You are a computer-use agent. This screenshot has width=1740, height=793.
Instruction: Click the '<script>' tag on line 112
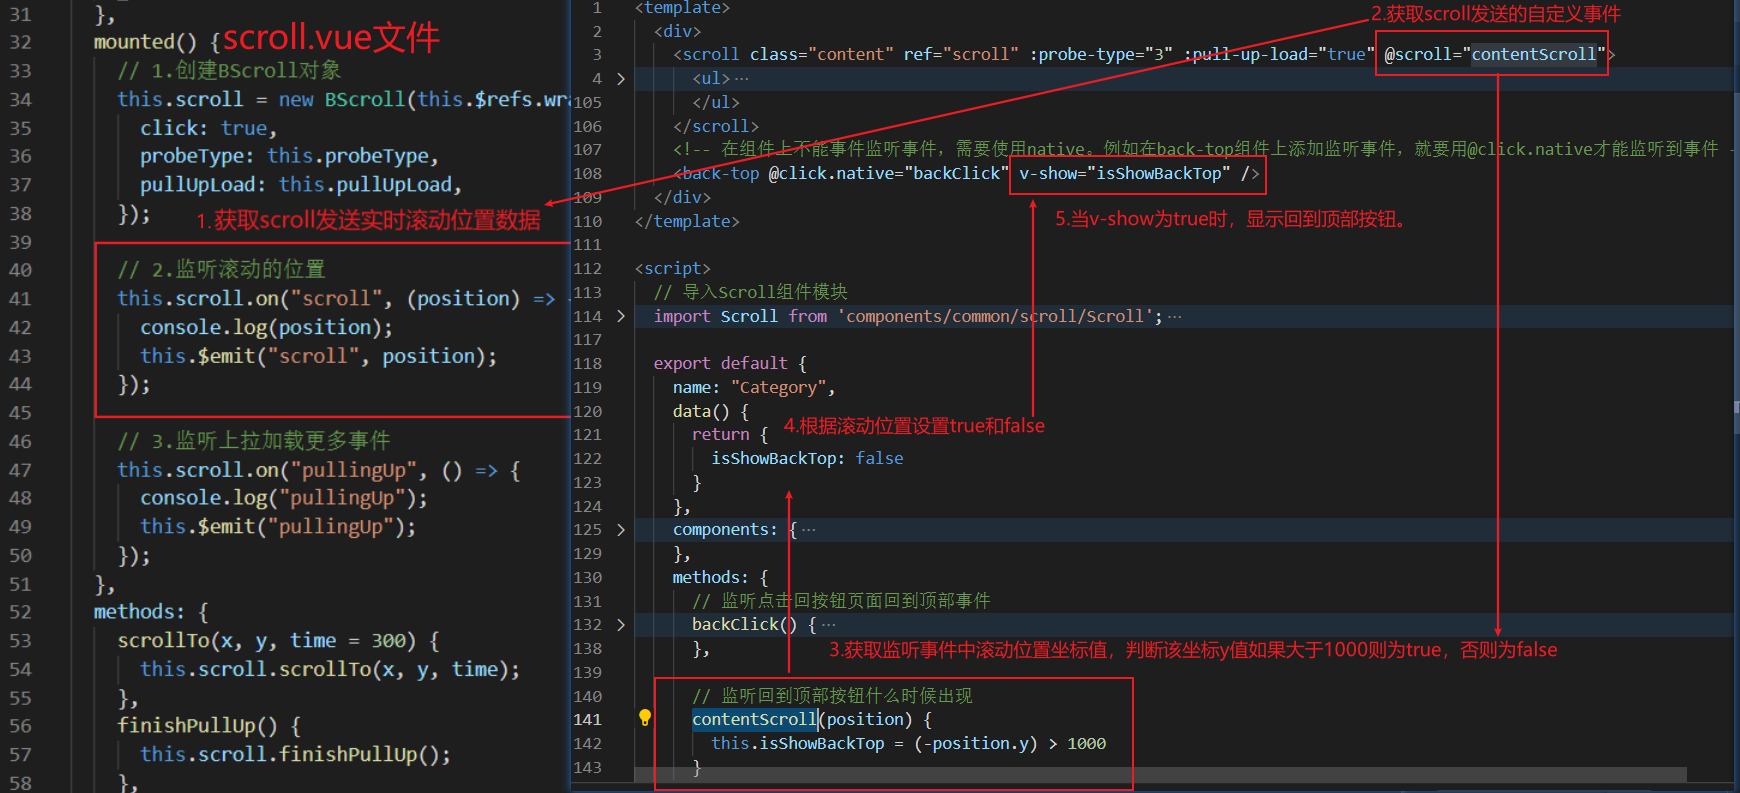(673, 269)
